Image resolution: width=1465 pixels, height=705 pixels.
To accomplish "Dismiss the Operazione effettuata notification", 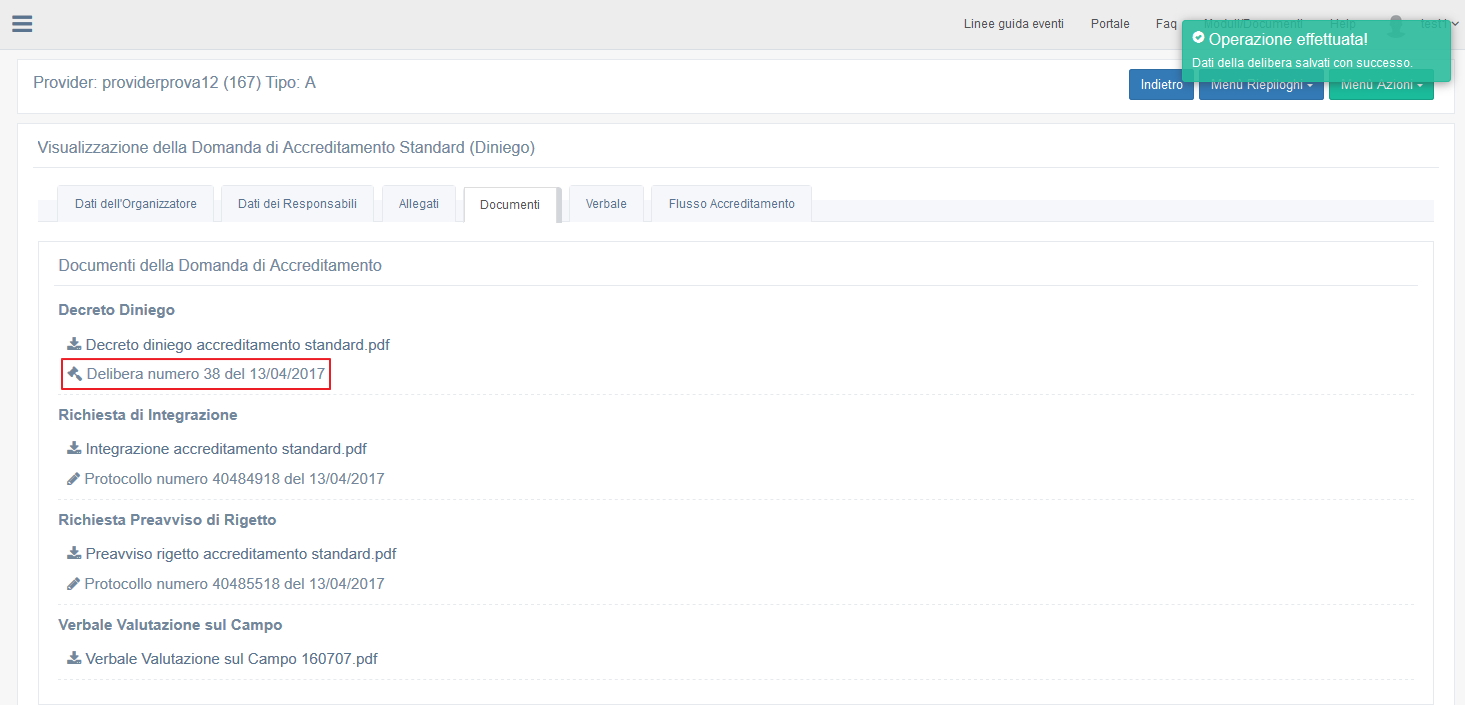I will click(x=1315, y=50).
